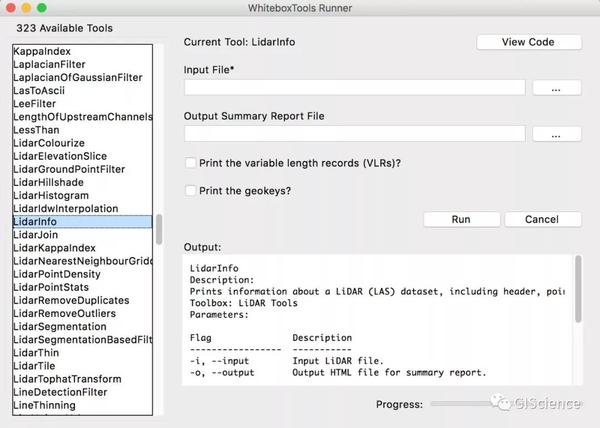Image resolution: width=600 pixels, height=428 pixels.
Task: Choose LidarGroundPointFilter from the list
Action: point(69,170)
